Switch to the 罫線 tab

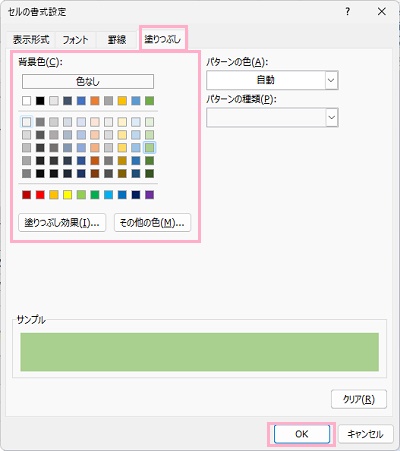[x=117, y=40]
